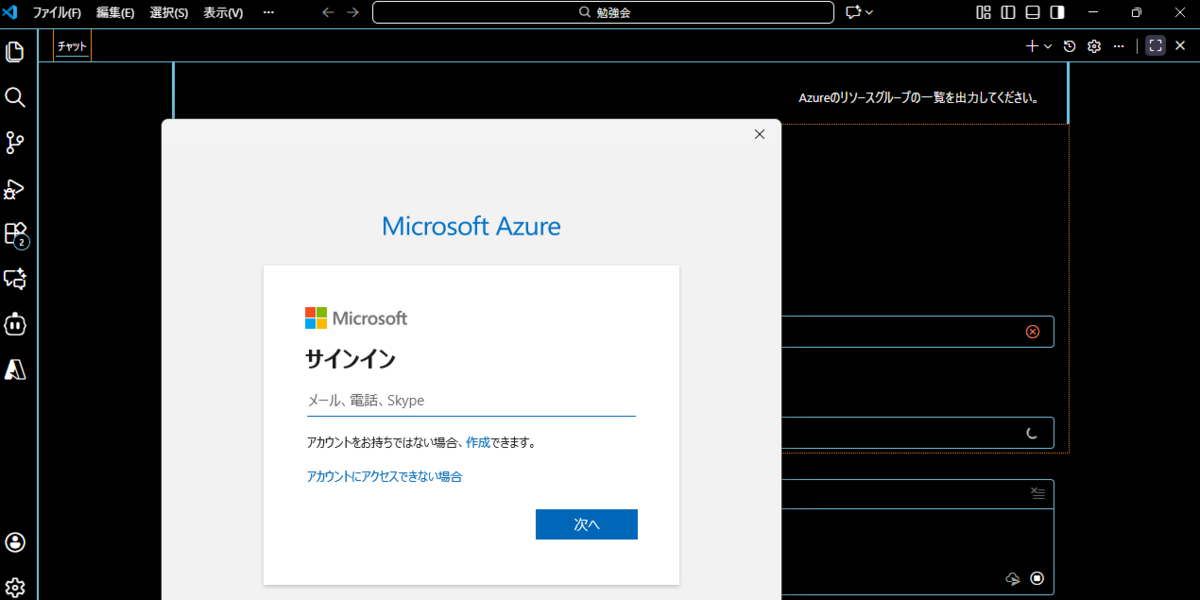Open Extensions view with 2 badge
The width and height of the screenshot is (1200, 600).
(x=15, y=234)
